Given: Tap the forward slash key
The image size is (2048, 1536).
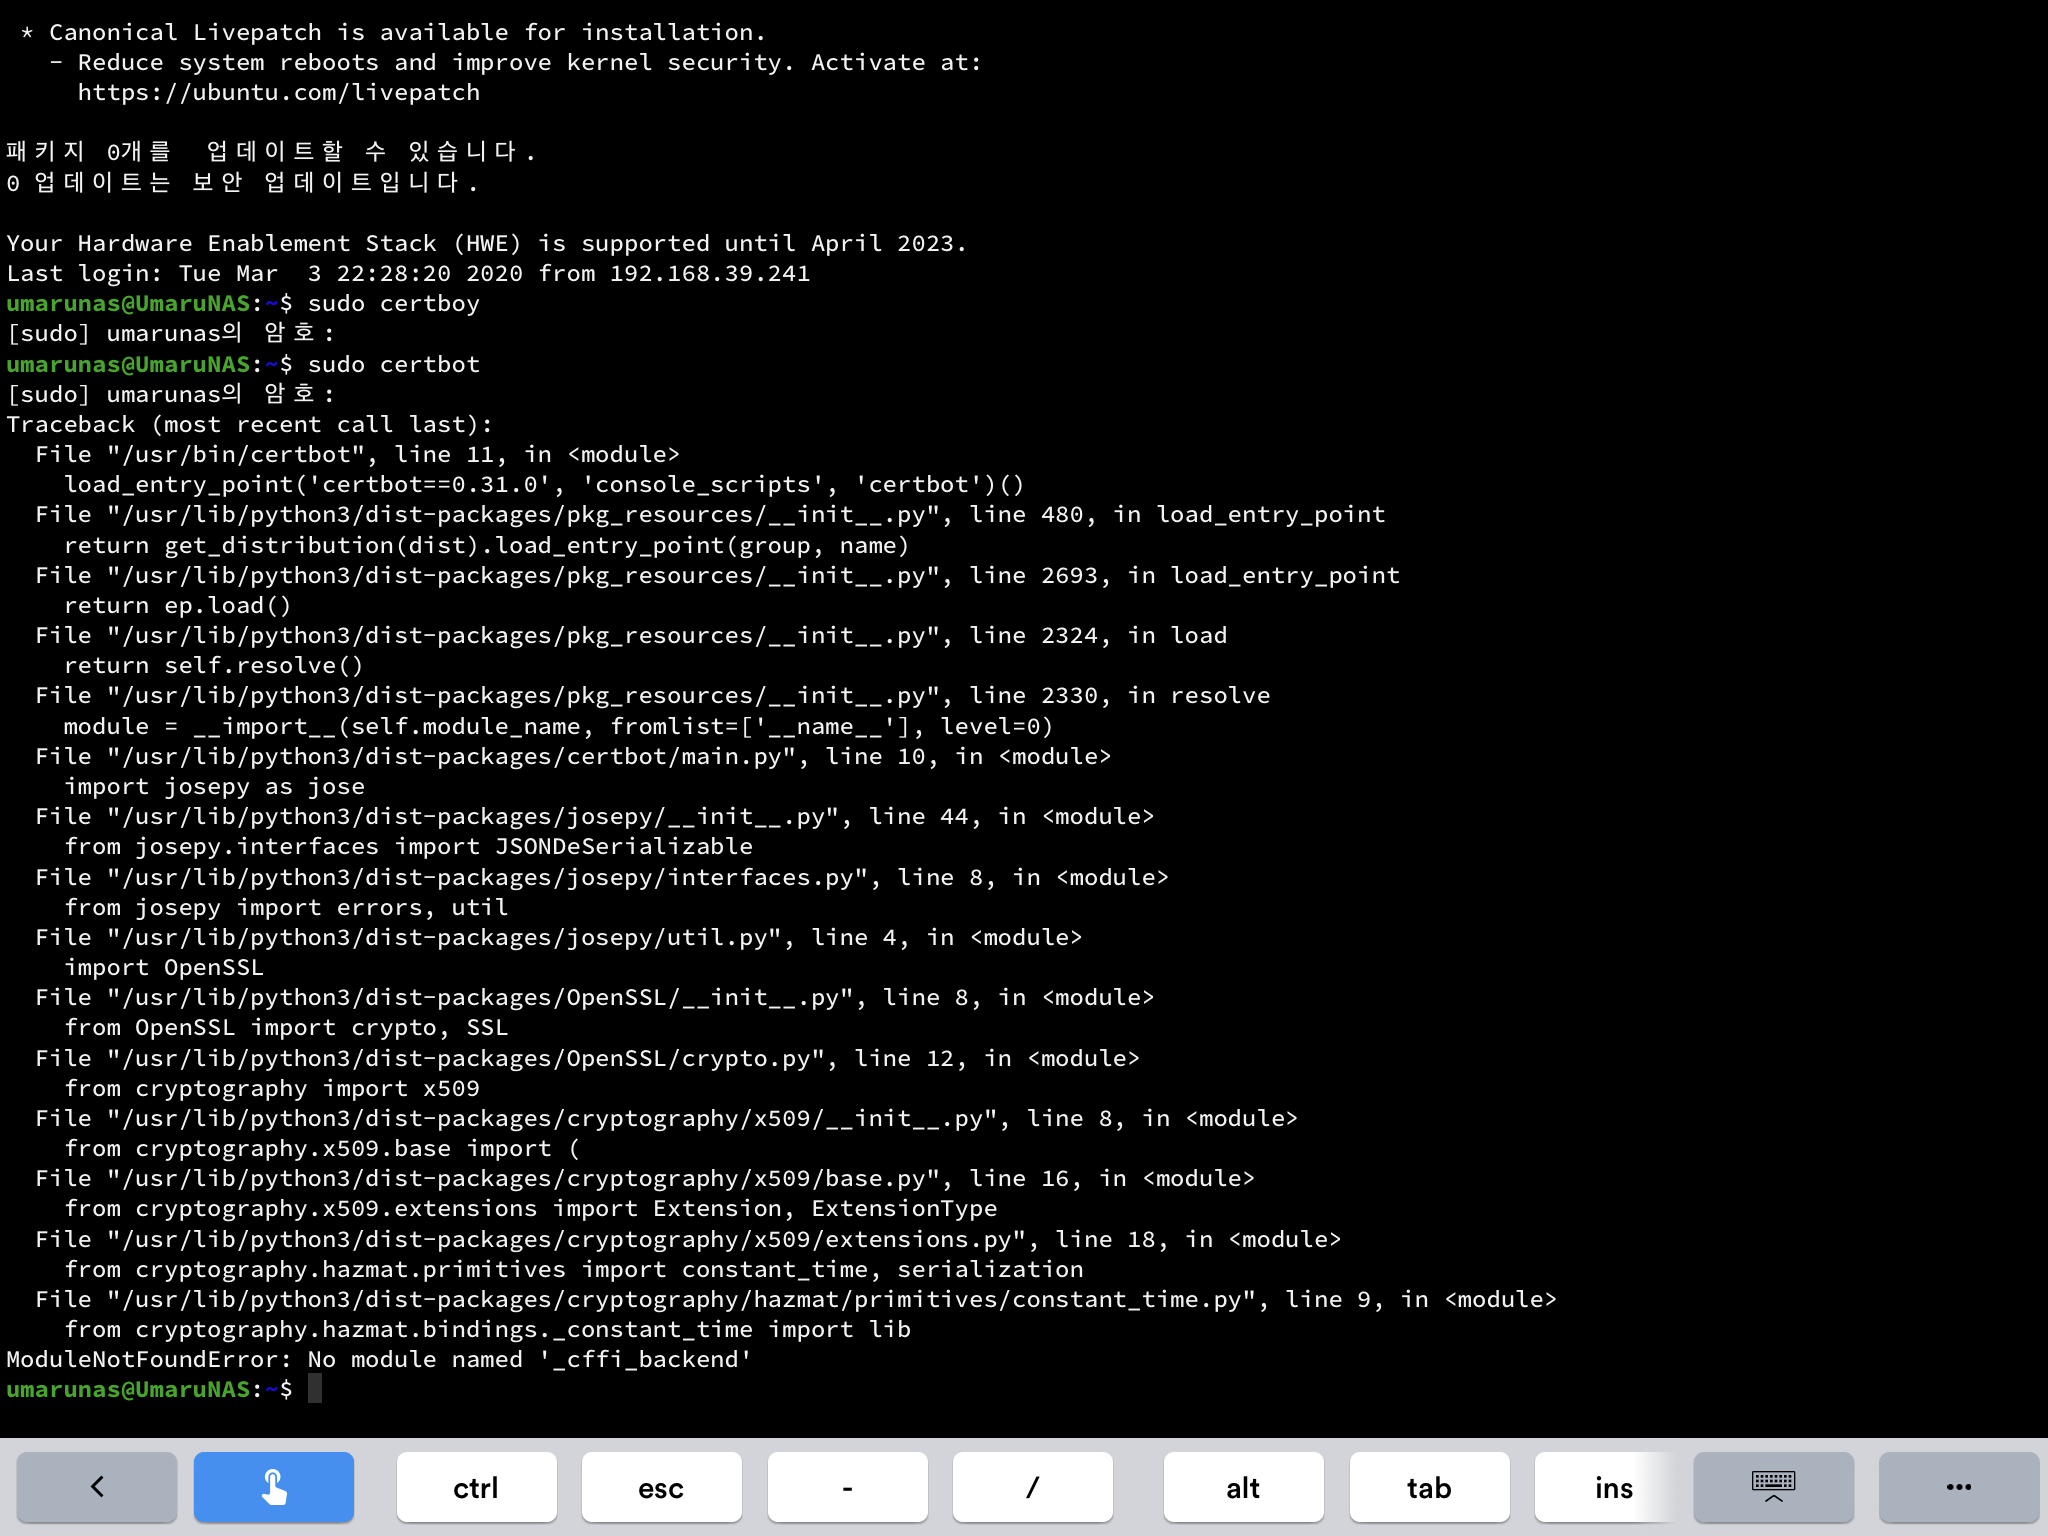Looking at the screenshot, I should (1032, 1487).
